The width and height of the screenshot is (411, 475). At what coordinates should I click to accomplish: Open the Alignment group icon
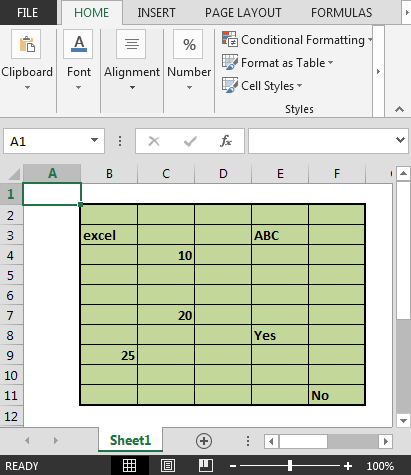[x=131, y=44]
